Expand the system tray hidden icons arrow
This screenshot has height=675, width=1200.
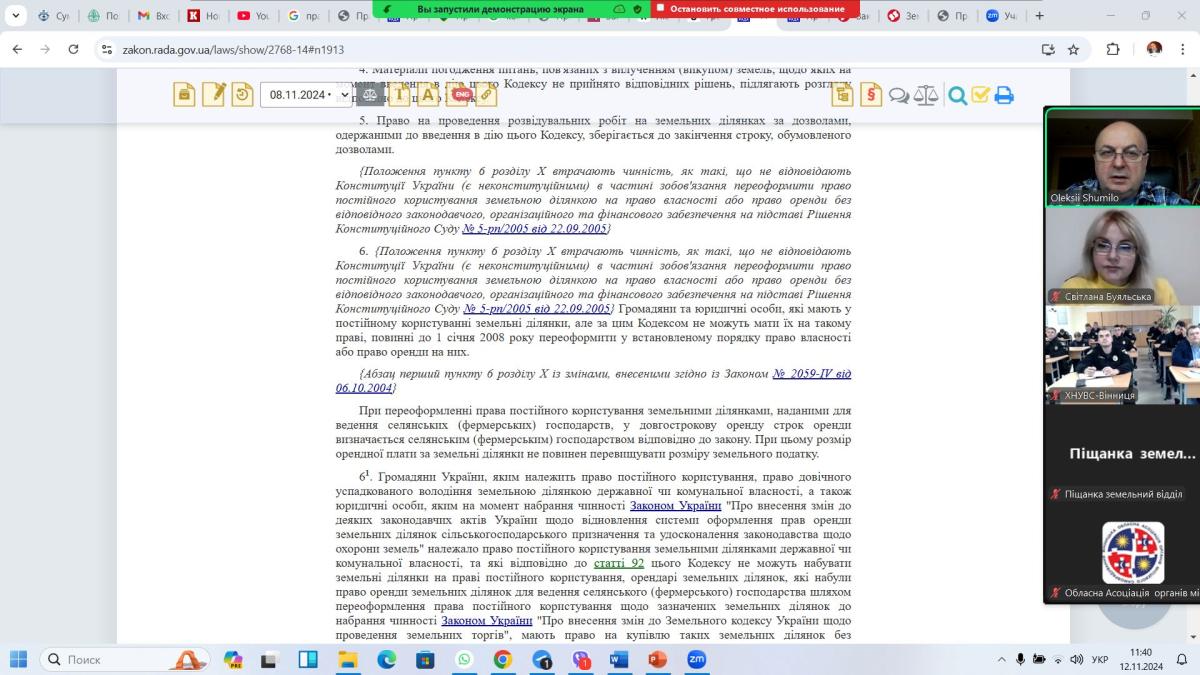tap(1002, 660)
